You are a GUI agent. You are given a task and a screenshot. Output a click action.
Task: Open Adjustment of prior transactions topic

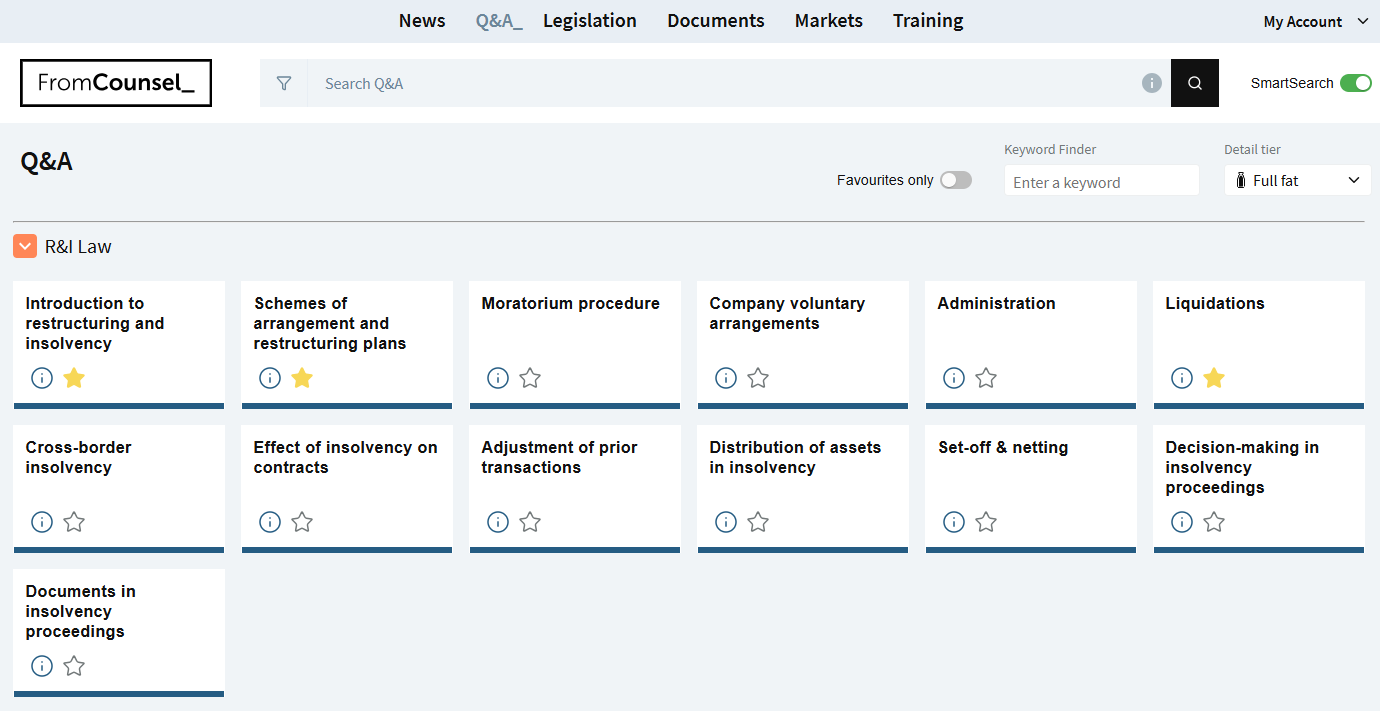(559, 457)
